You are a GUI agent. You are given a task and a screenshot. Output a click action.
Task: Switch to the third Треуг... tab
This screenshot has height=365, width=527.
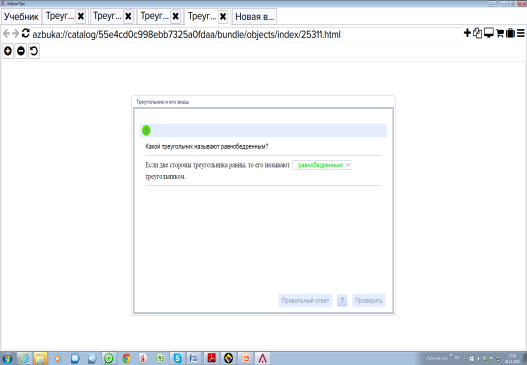coord(155,16)
